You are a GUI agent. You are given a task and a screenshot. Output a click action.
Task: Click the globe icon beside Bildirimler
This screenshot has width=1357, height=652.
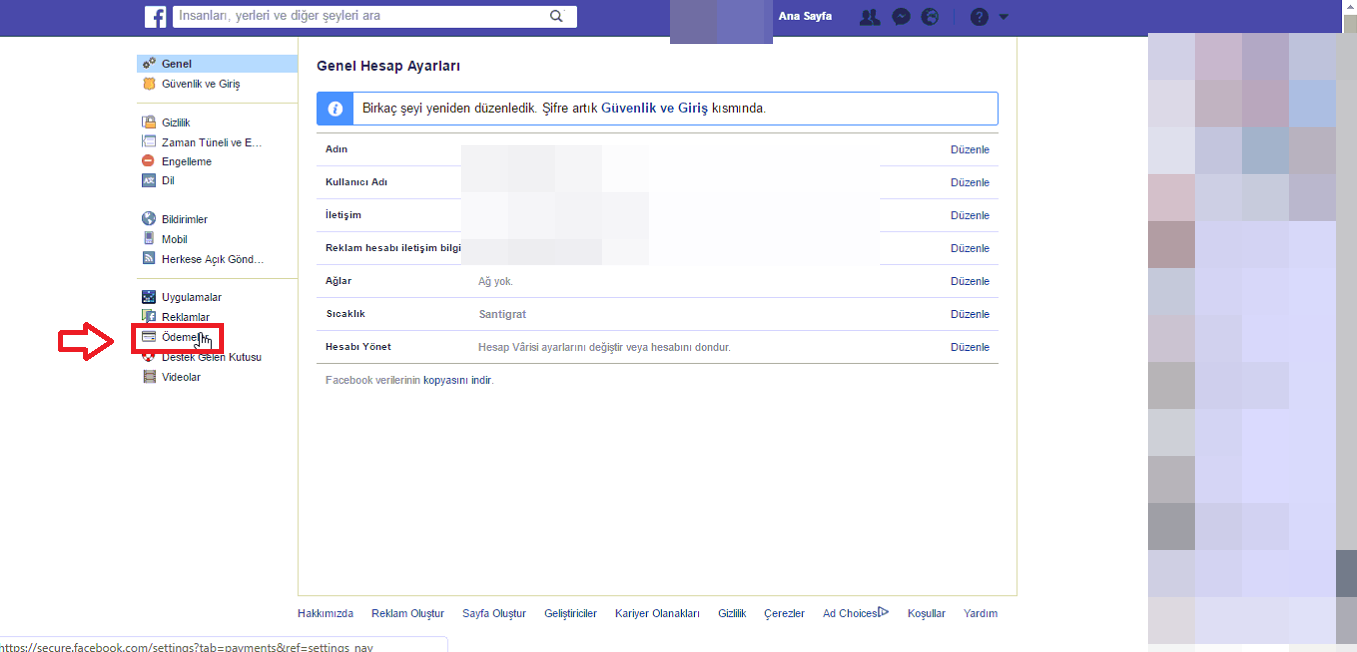149,219
